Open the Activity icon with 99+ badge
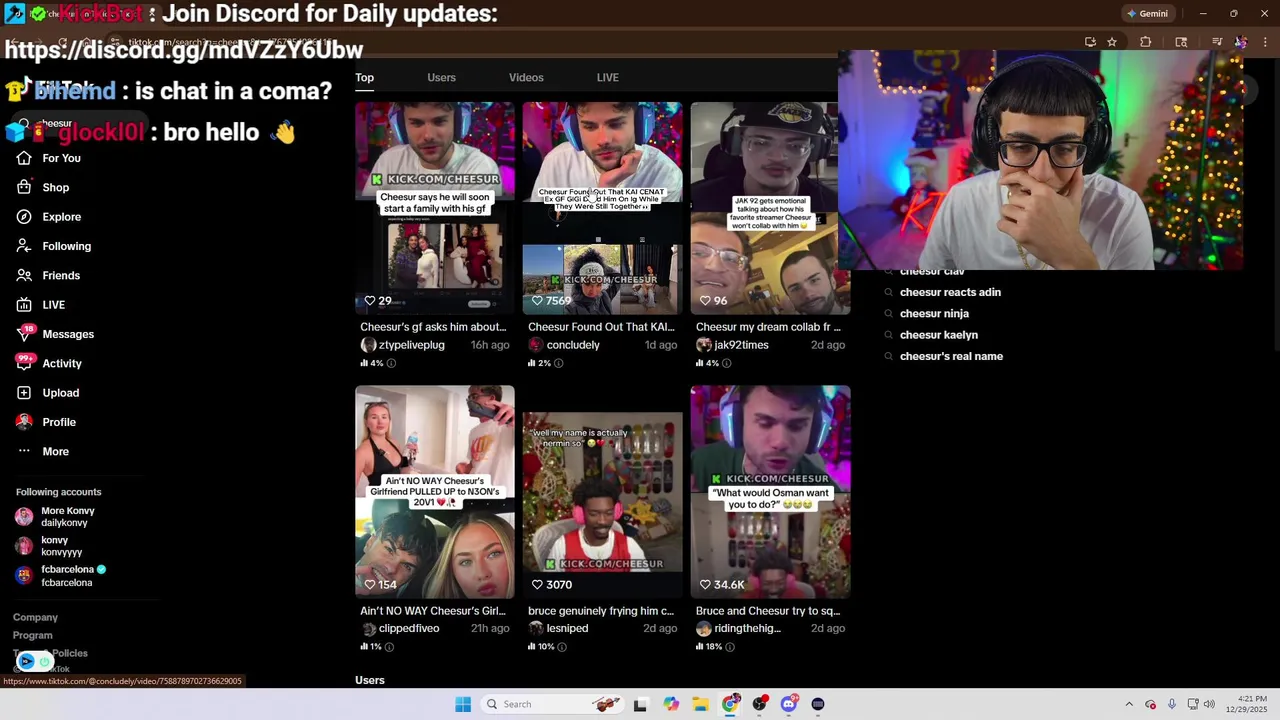1280x720 pixels. [24, 363]
